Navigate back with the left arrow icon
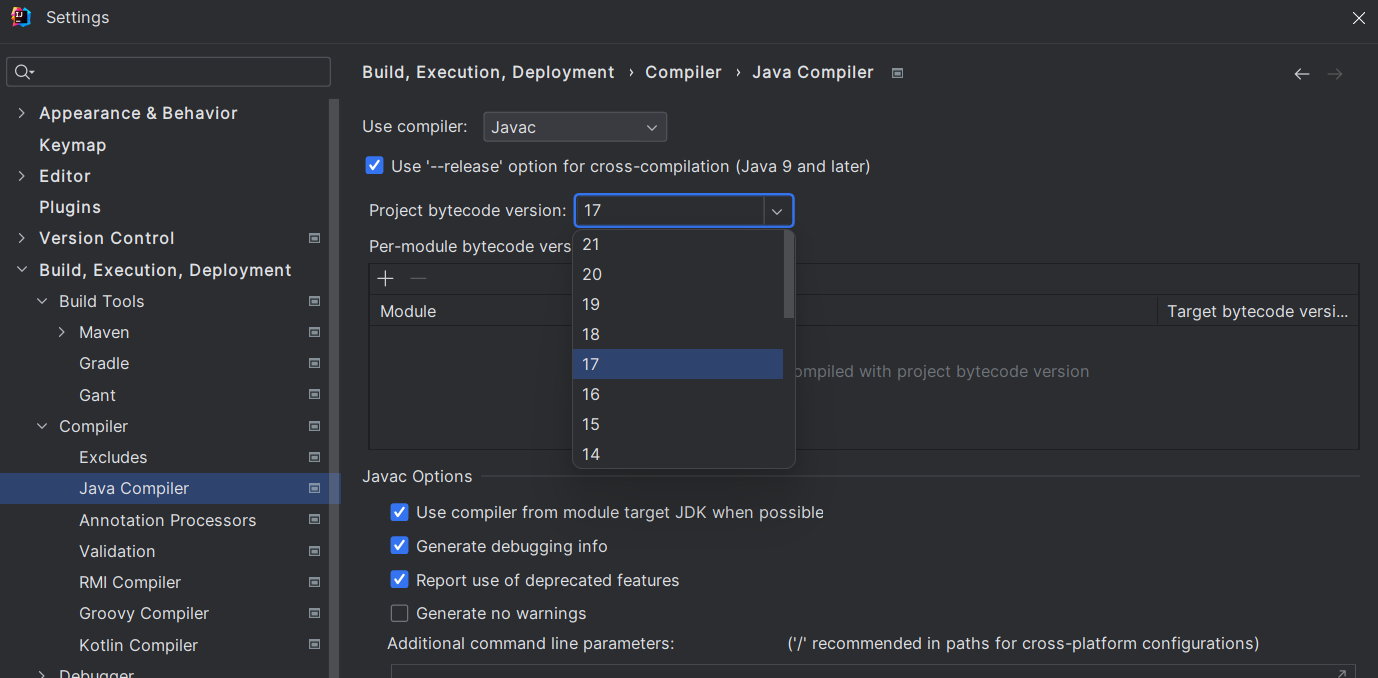 1301,74
